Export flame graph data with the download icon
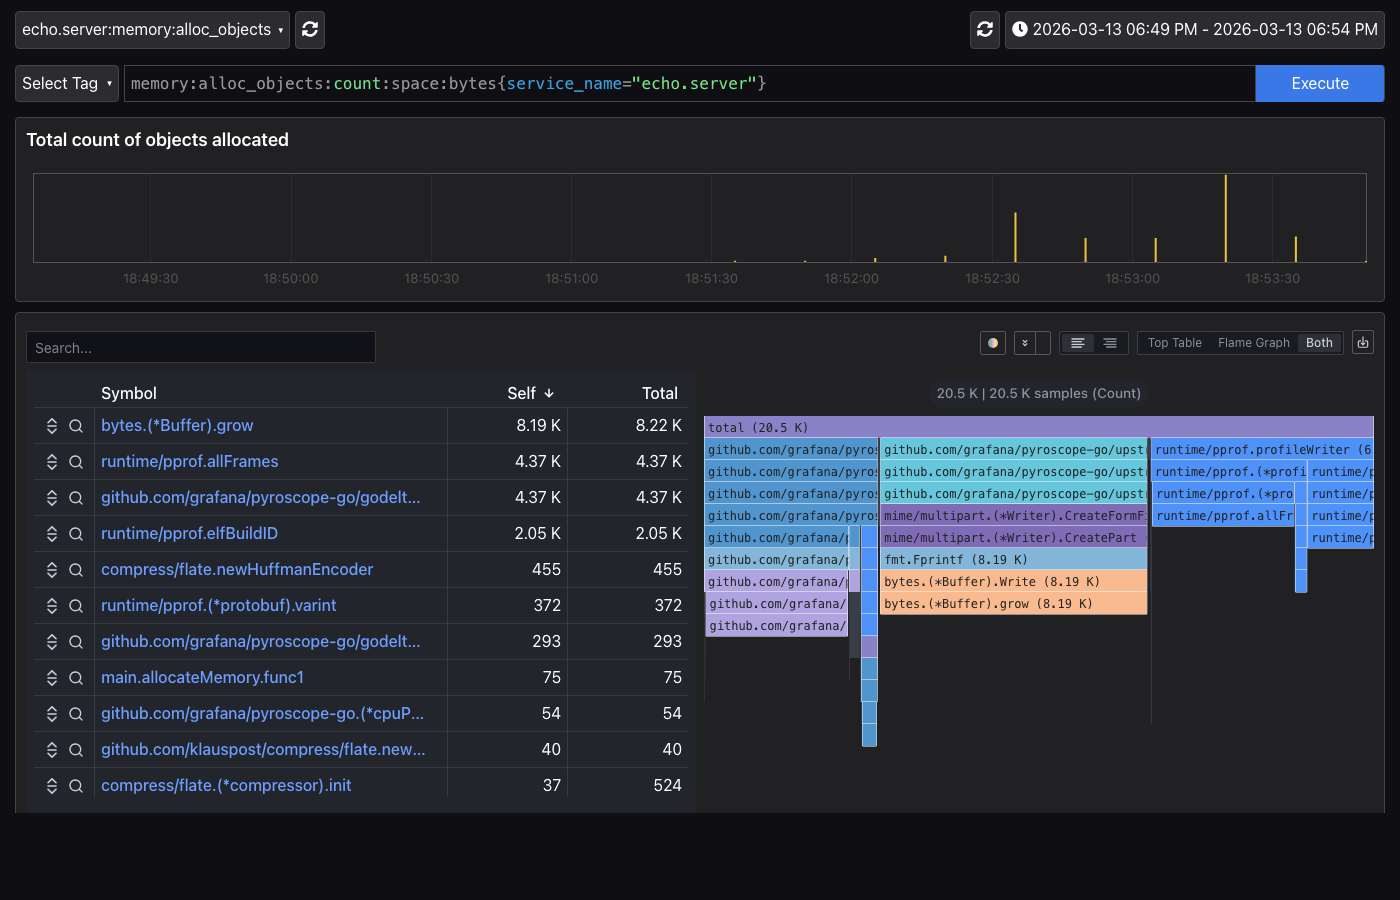 1362,343
